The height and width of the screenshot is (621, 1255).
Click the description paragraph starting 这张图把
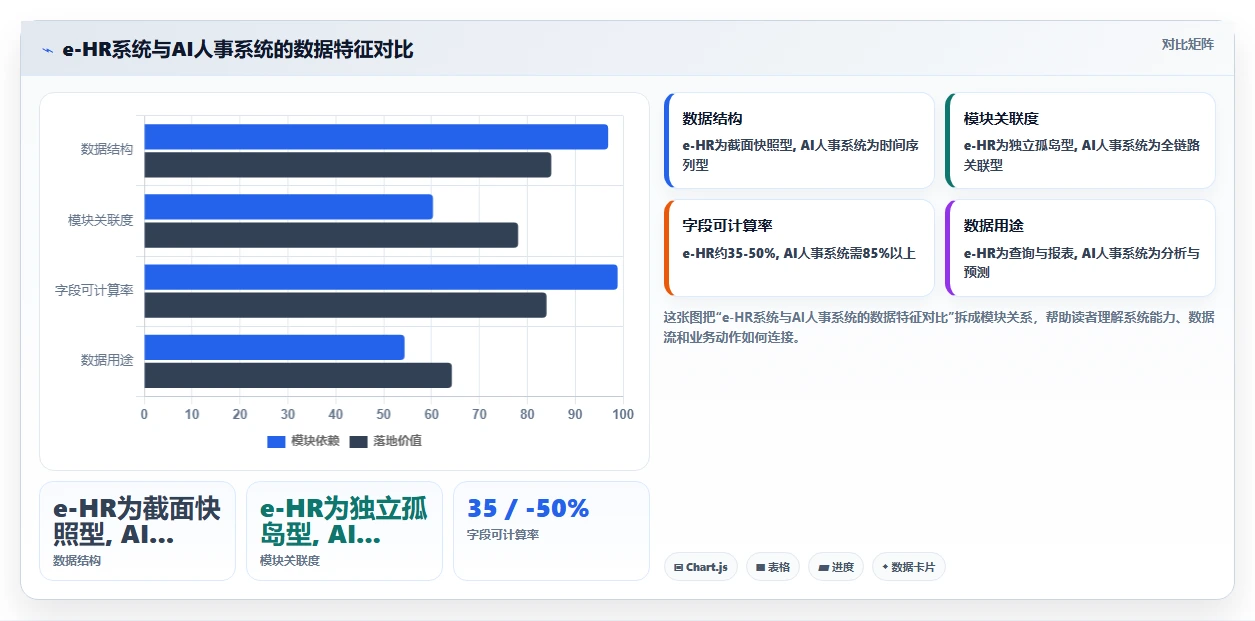(x=939, y=327)
